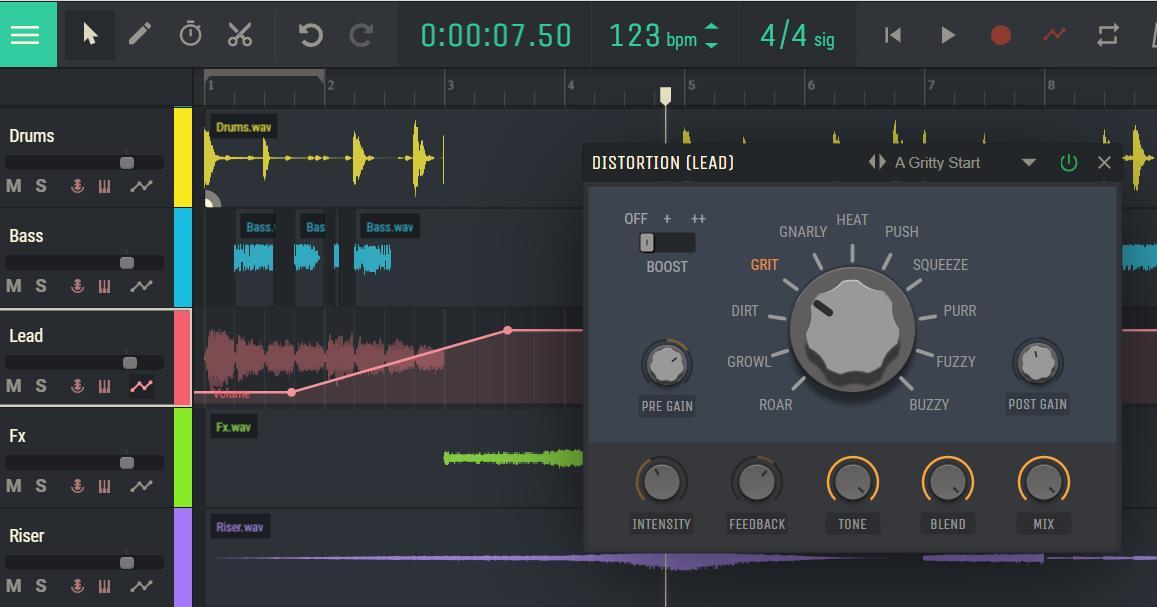
Task: Mute the Lead track
Action: pyautogui.click(x=14, y=386)
